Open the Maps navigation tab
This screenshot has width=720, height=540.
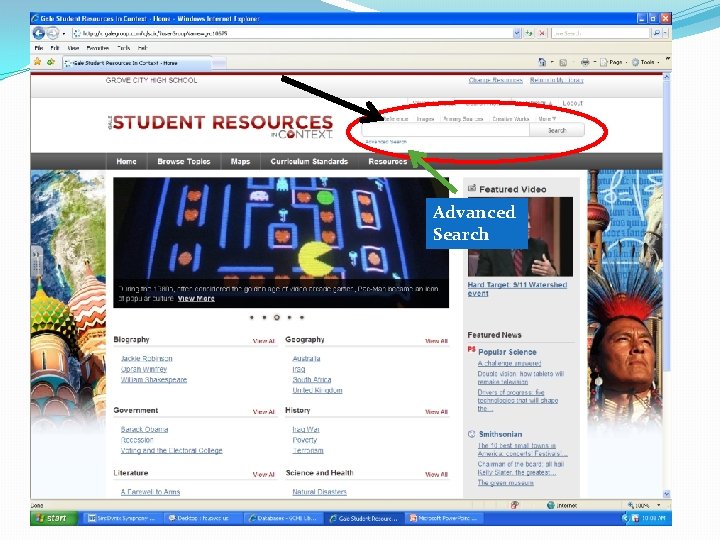click(x=240, y=161)
